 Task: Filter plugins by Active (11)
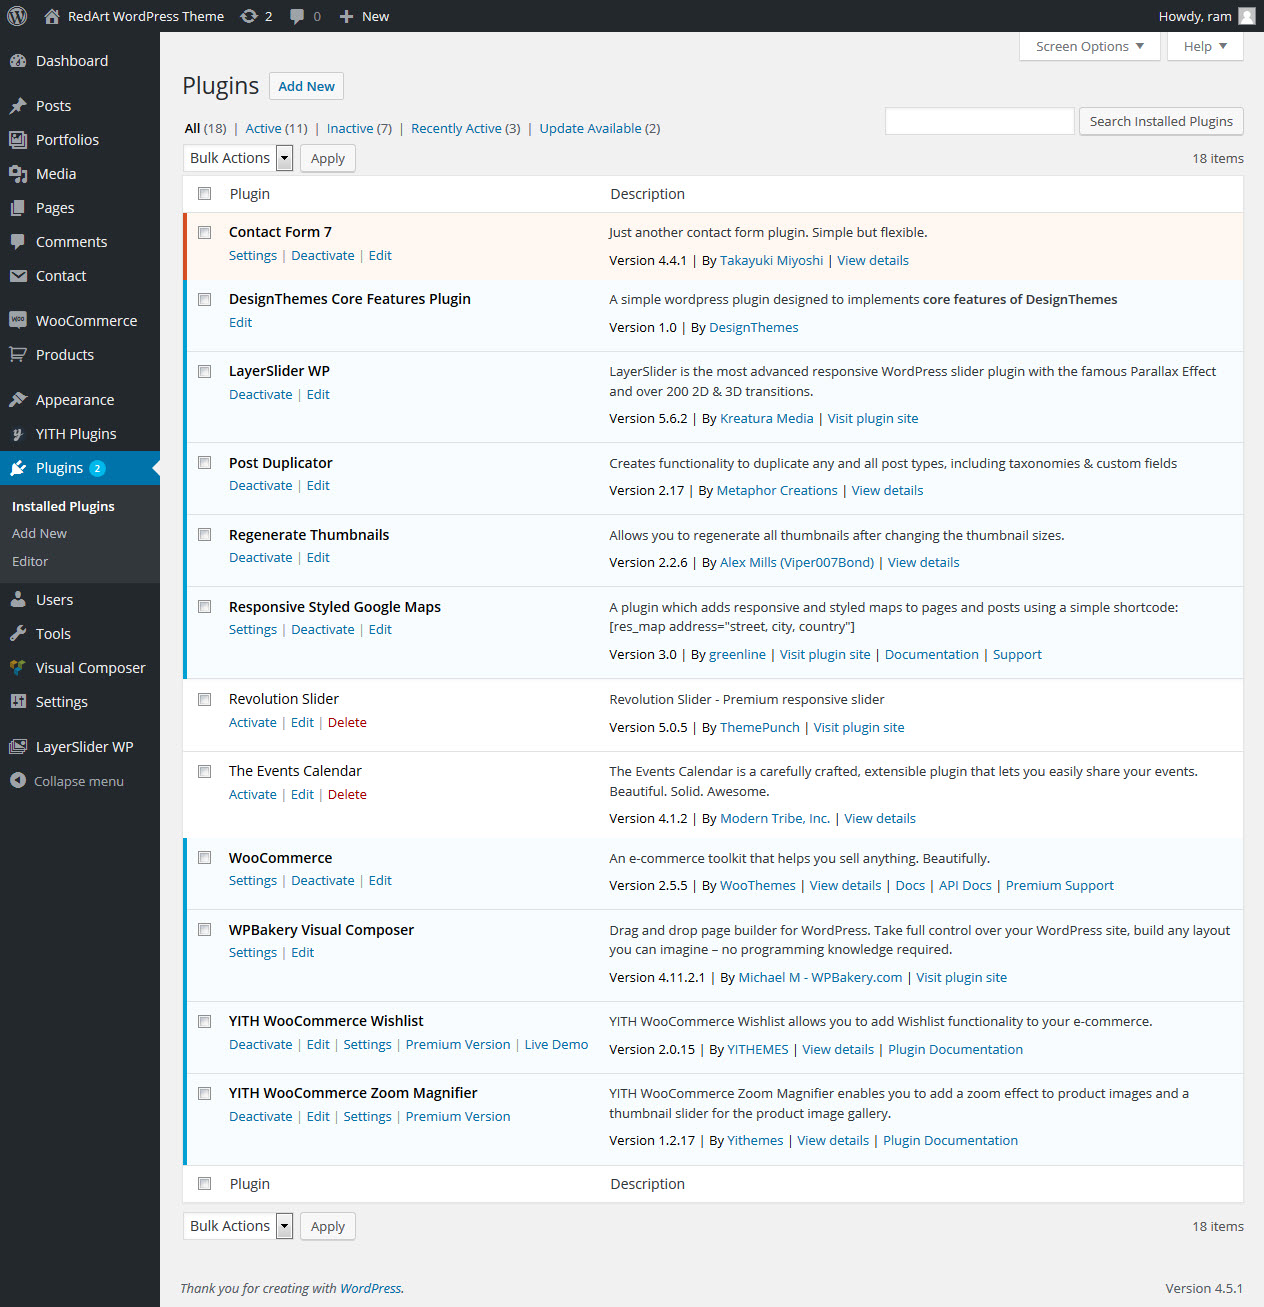[x=276, y=128]
